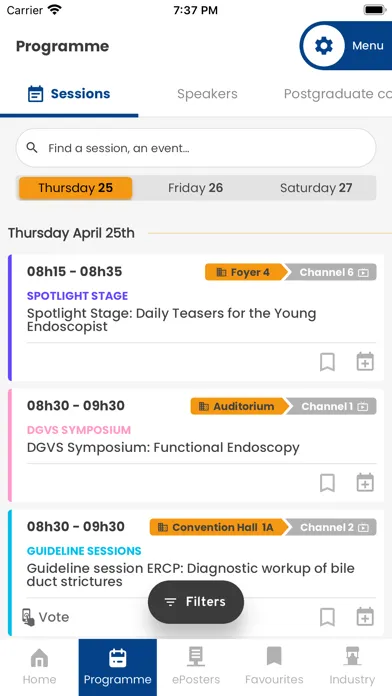The width and height of the screenshot is (392, 696).
Task: Bookmark the Guideline session ERCP
Action: pyautogui.click(x=327, y=617)
